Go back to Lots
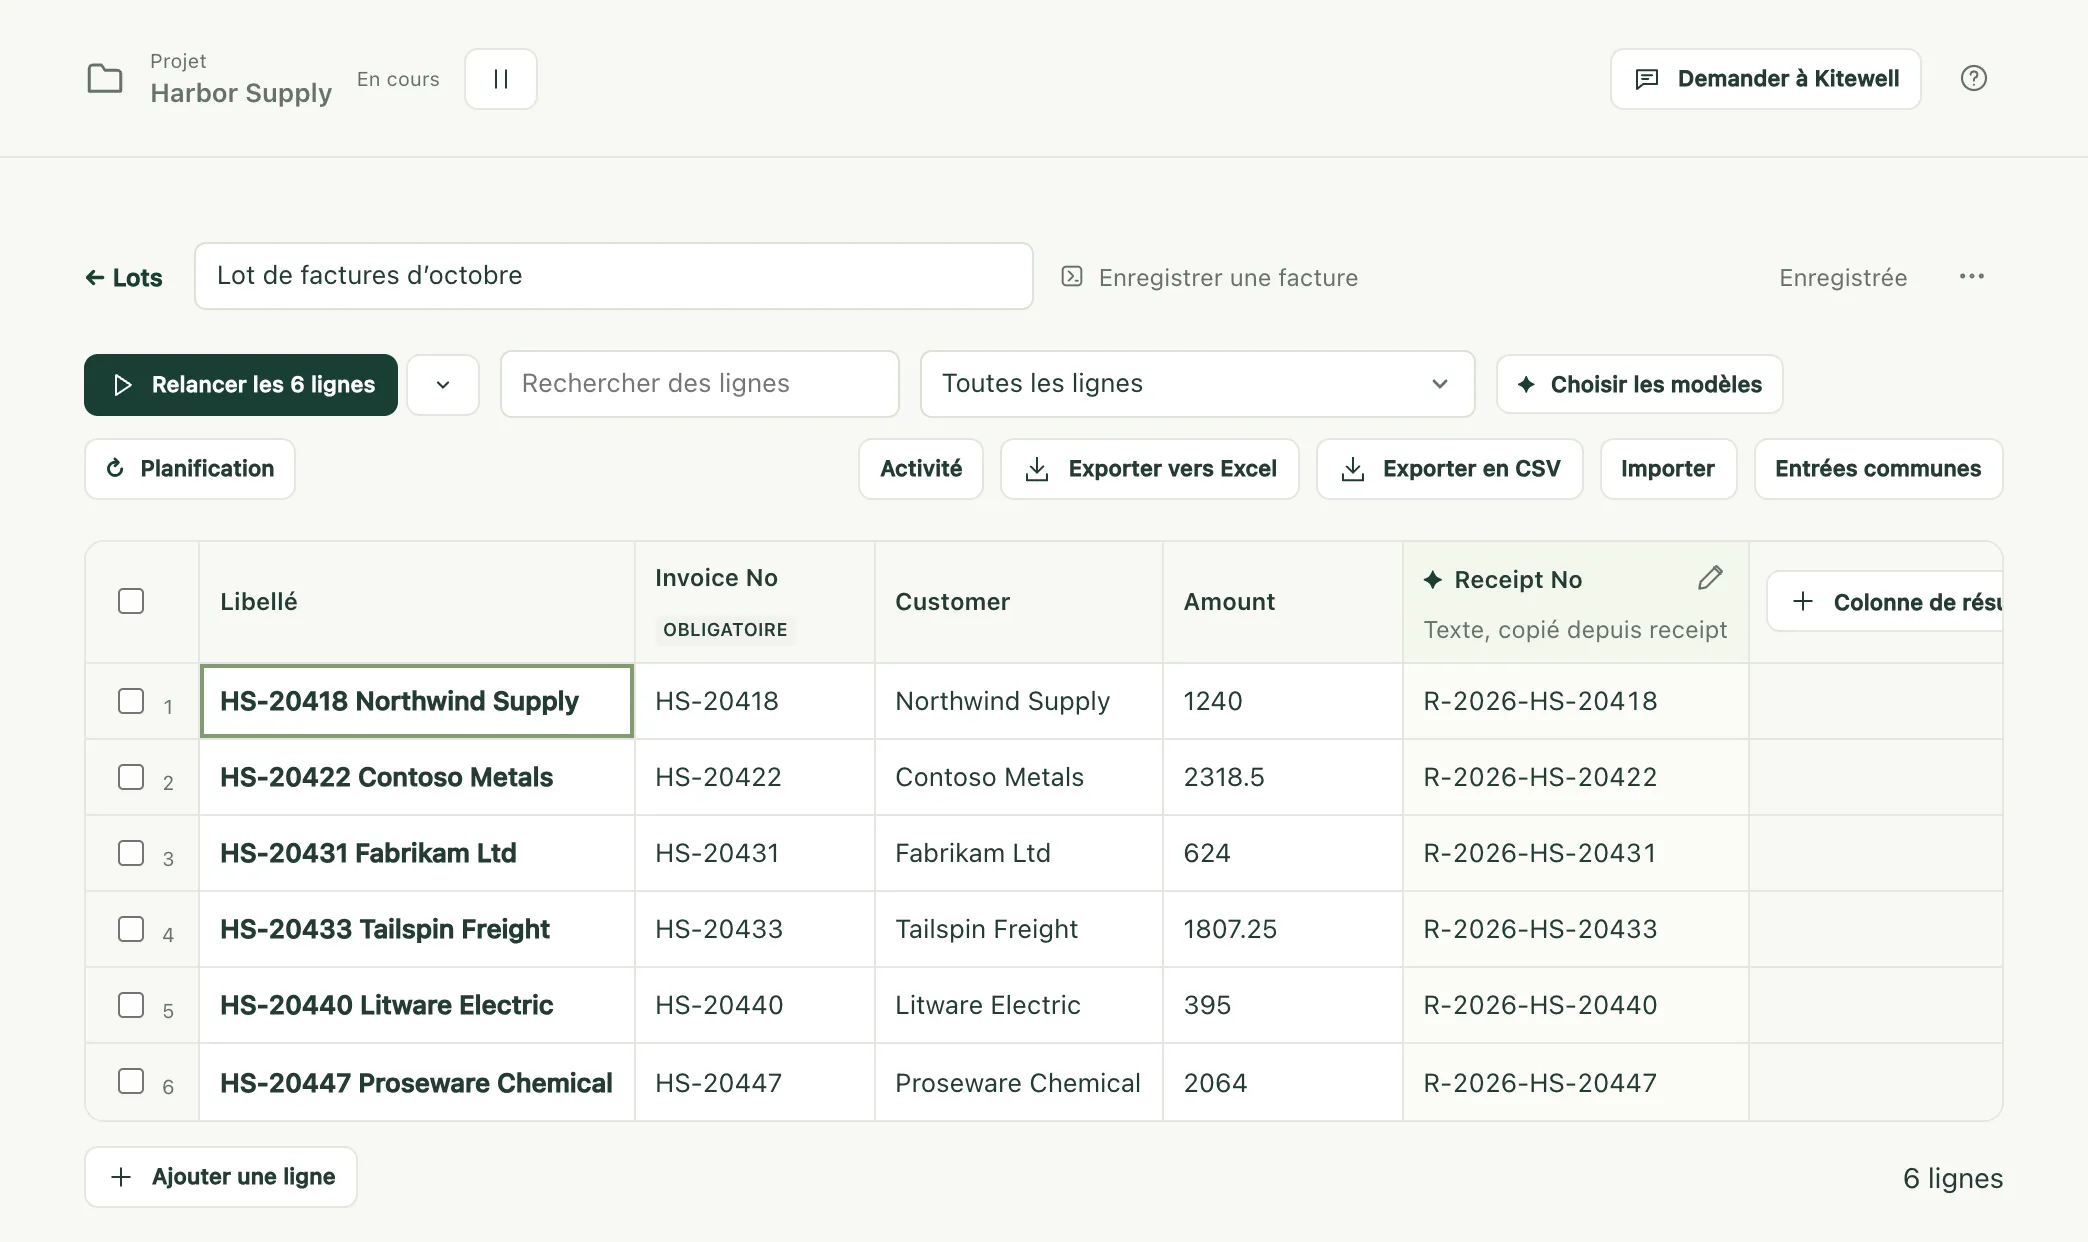 pyautogui.click(x=124, y=277)
